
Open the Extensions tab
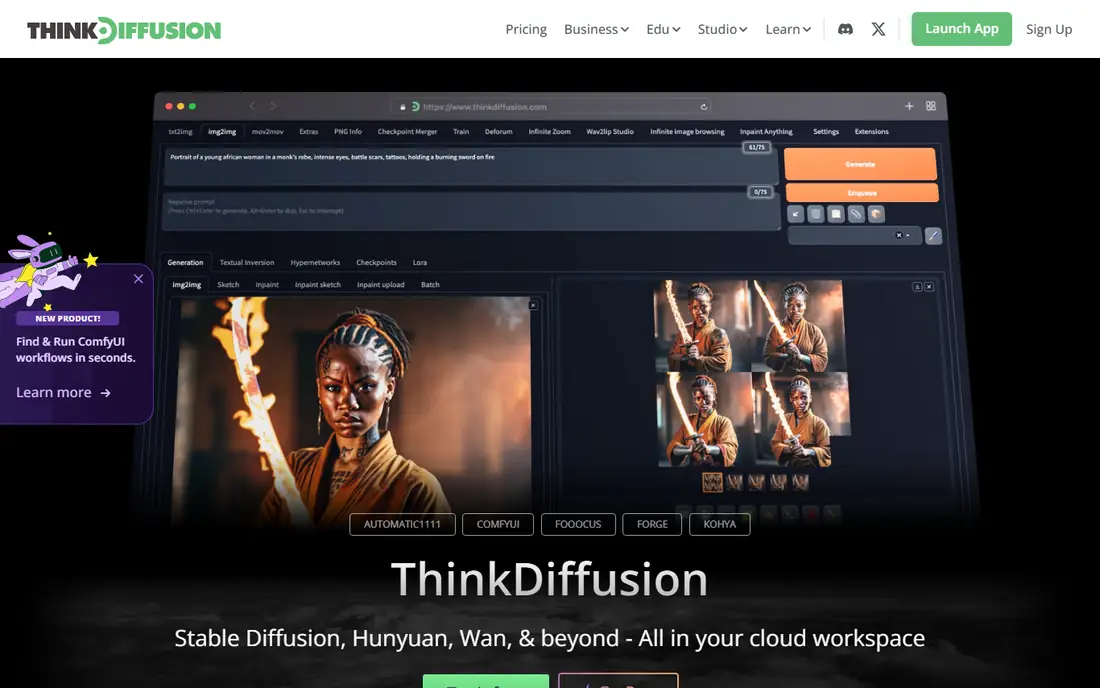click(871, 131)
